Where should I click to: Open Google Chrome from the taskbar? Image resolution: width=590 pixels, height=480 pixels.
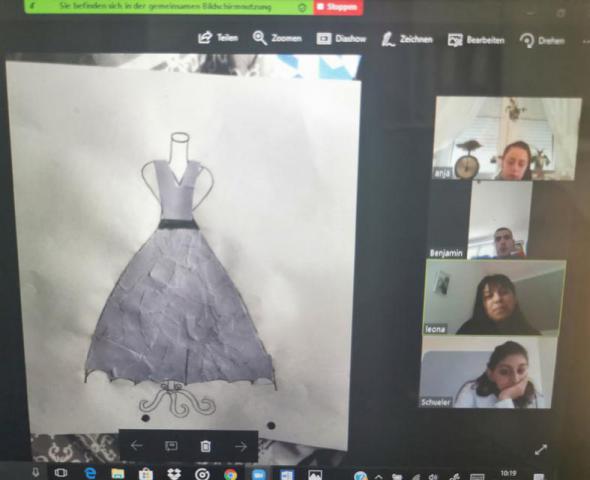pos(230,474)
